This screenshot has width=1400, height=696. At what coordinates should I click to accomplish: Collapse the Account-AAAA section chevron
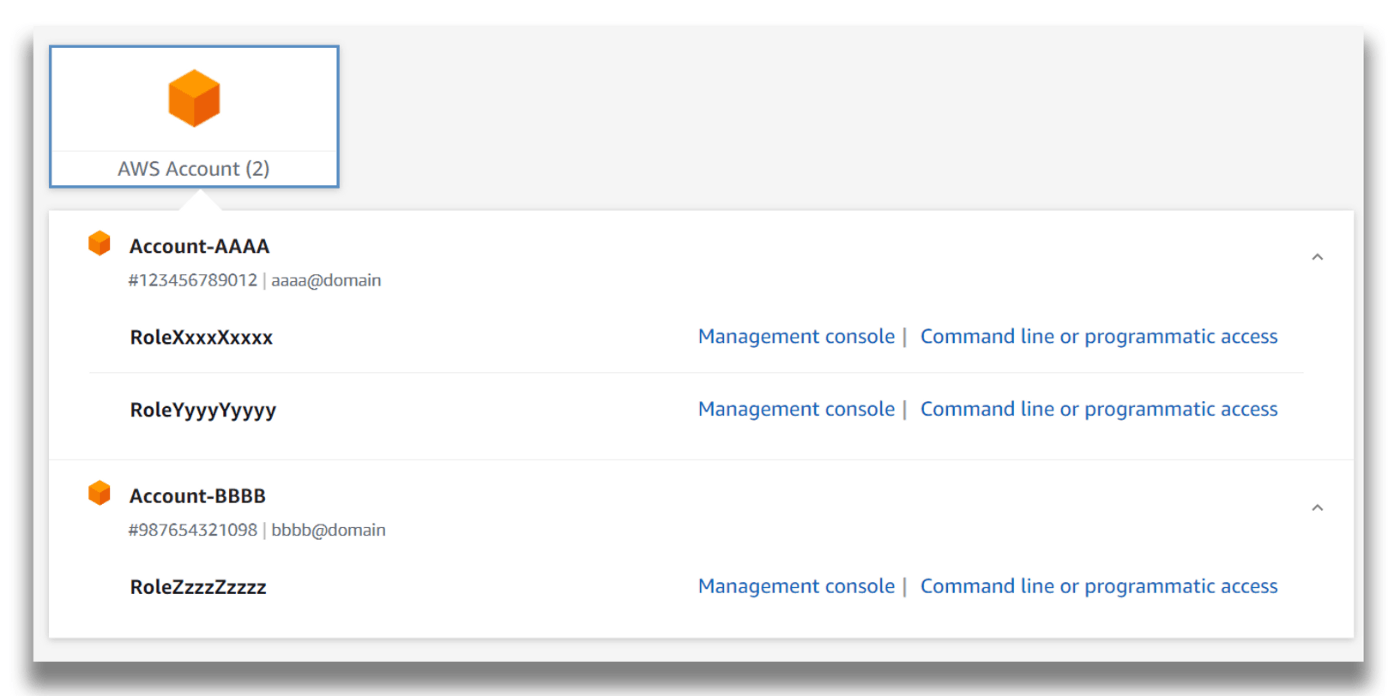(1317, 257)
